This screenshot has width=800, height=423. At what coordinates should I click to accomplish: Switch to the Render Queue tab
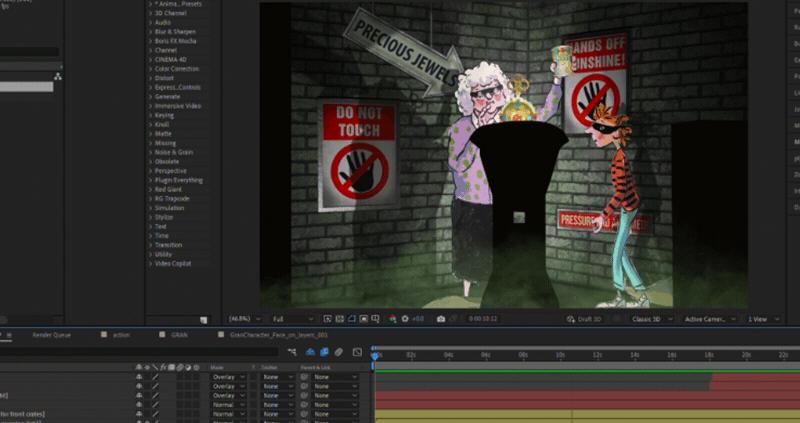coord(49,335)
